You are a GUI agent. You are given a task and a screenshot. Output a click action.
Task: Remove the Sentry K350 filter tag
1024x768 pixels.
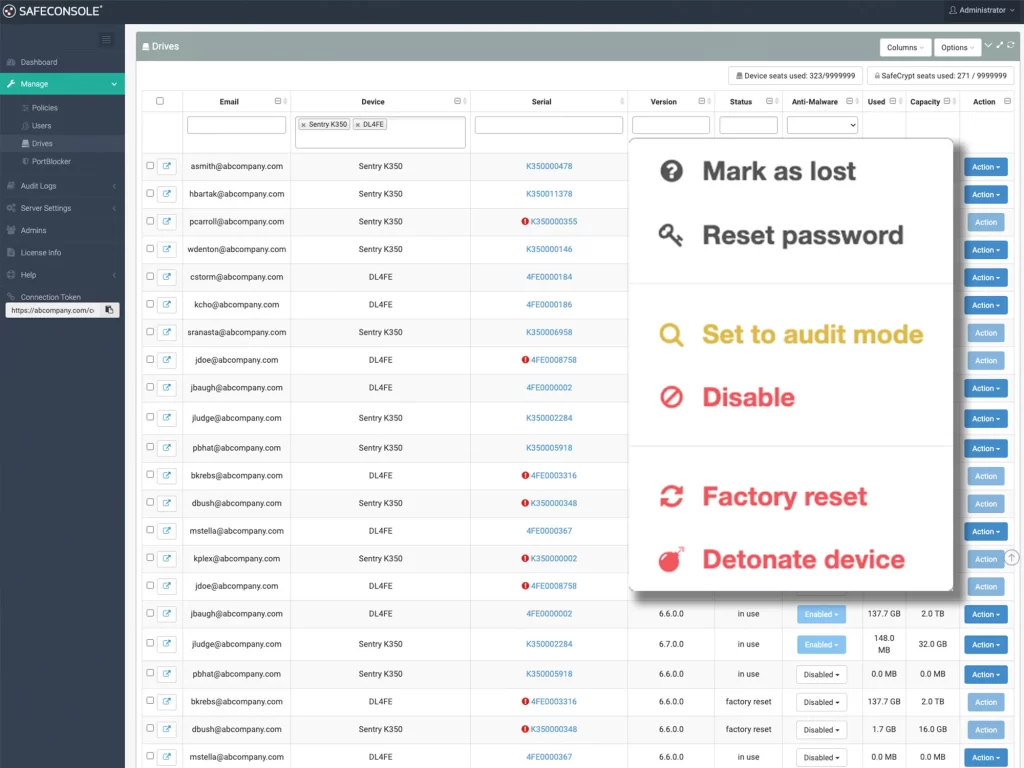point(304,125)
